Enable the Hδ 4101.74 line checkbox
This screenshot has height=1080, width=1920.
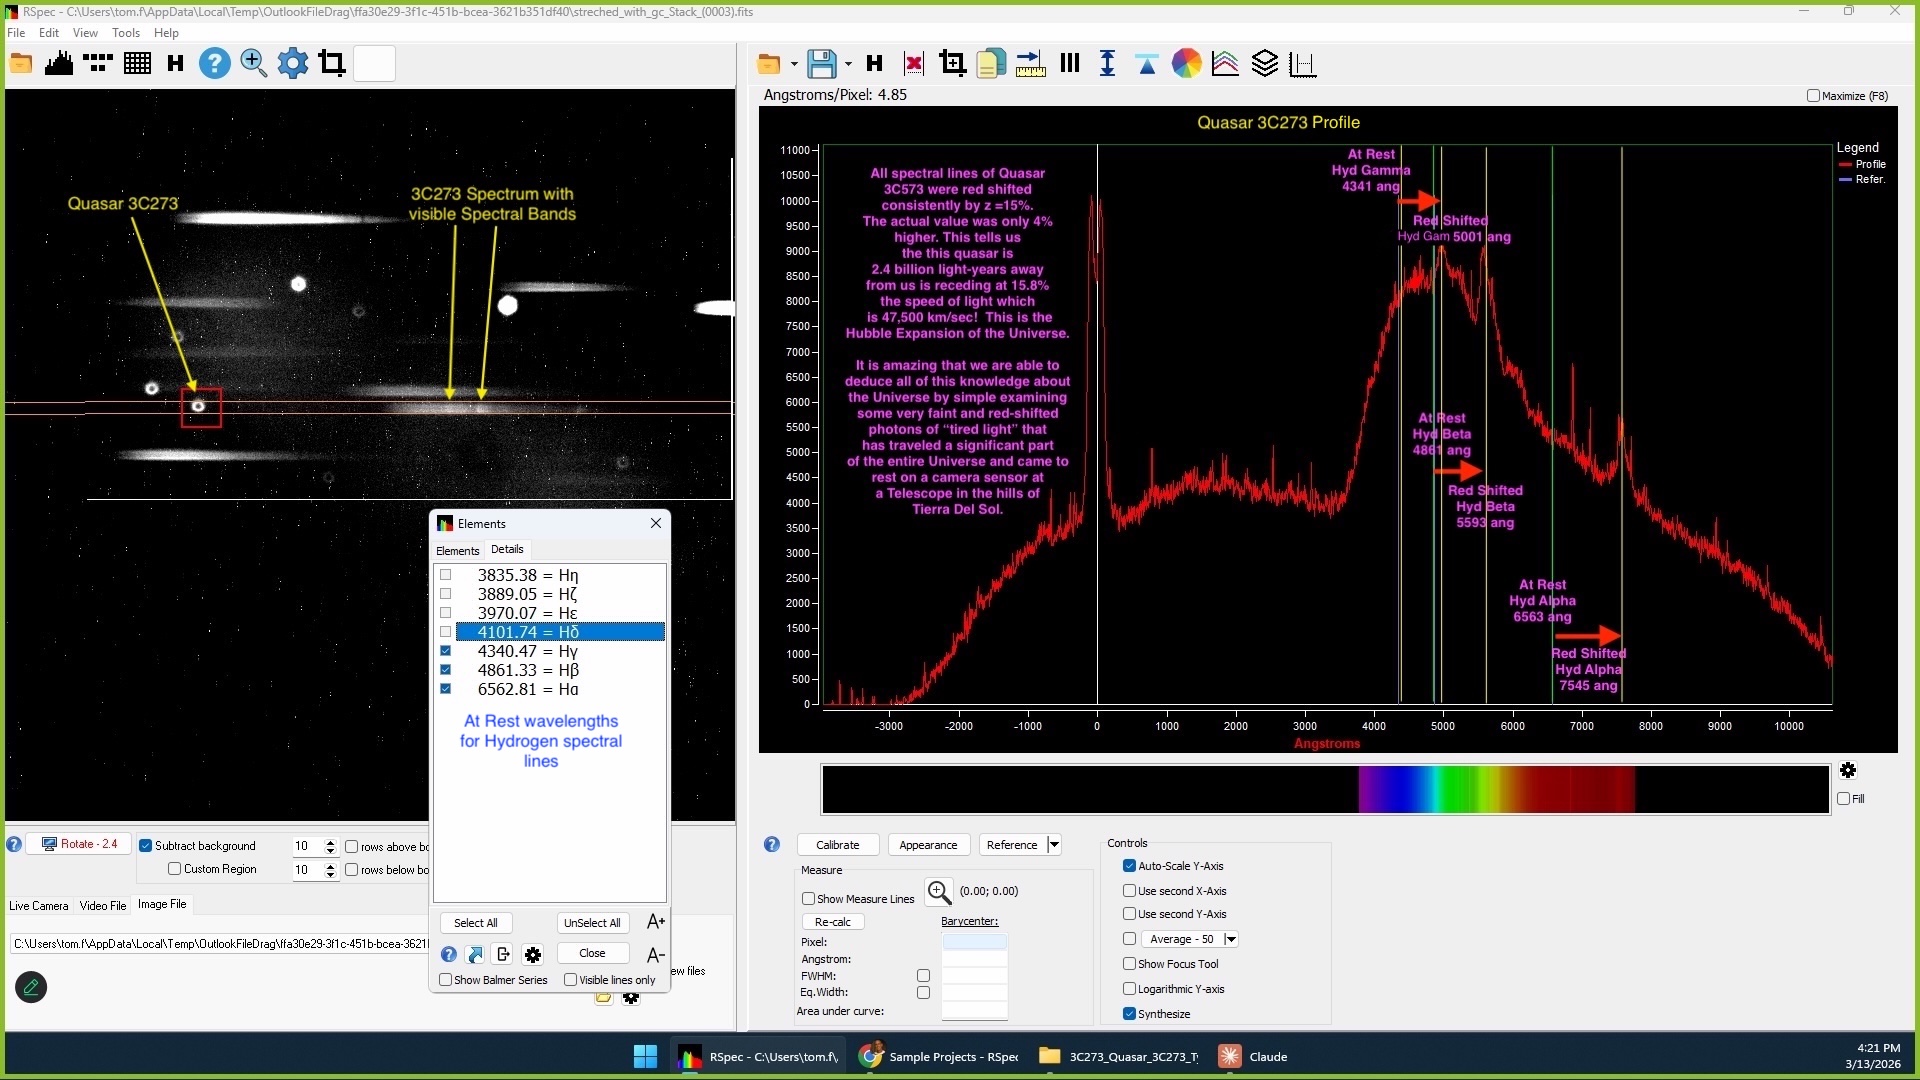(446, 632)
